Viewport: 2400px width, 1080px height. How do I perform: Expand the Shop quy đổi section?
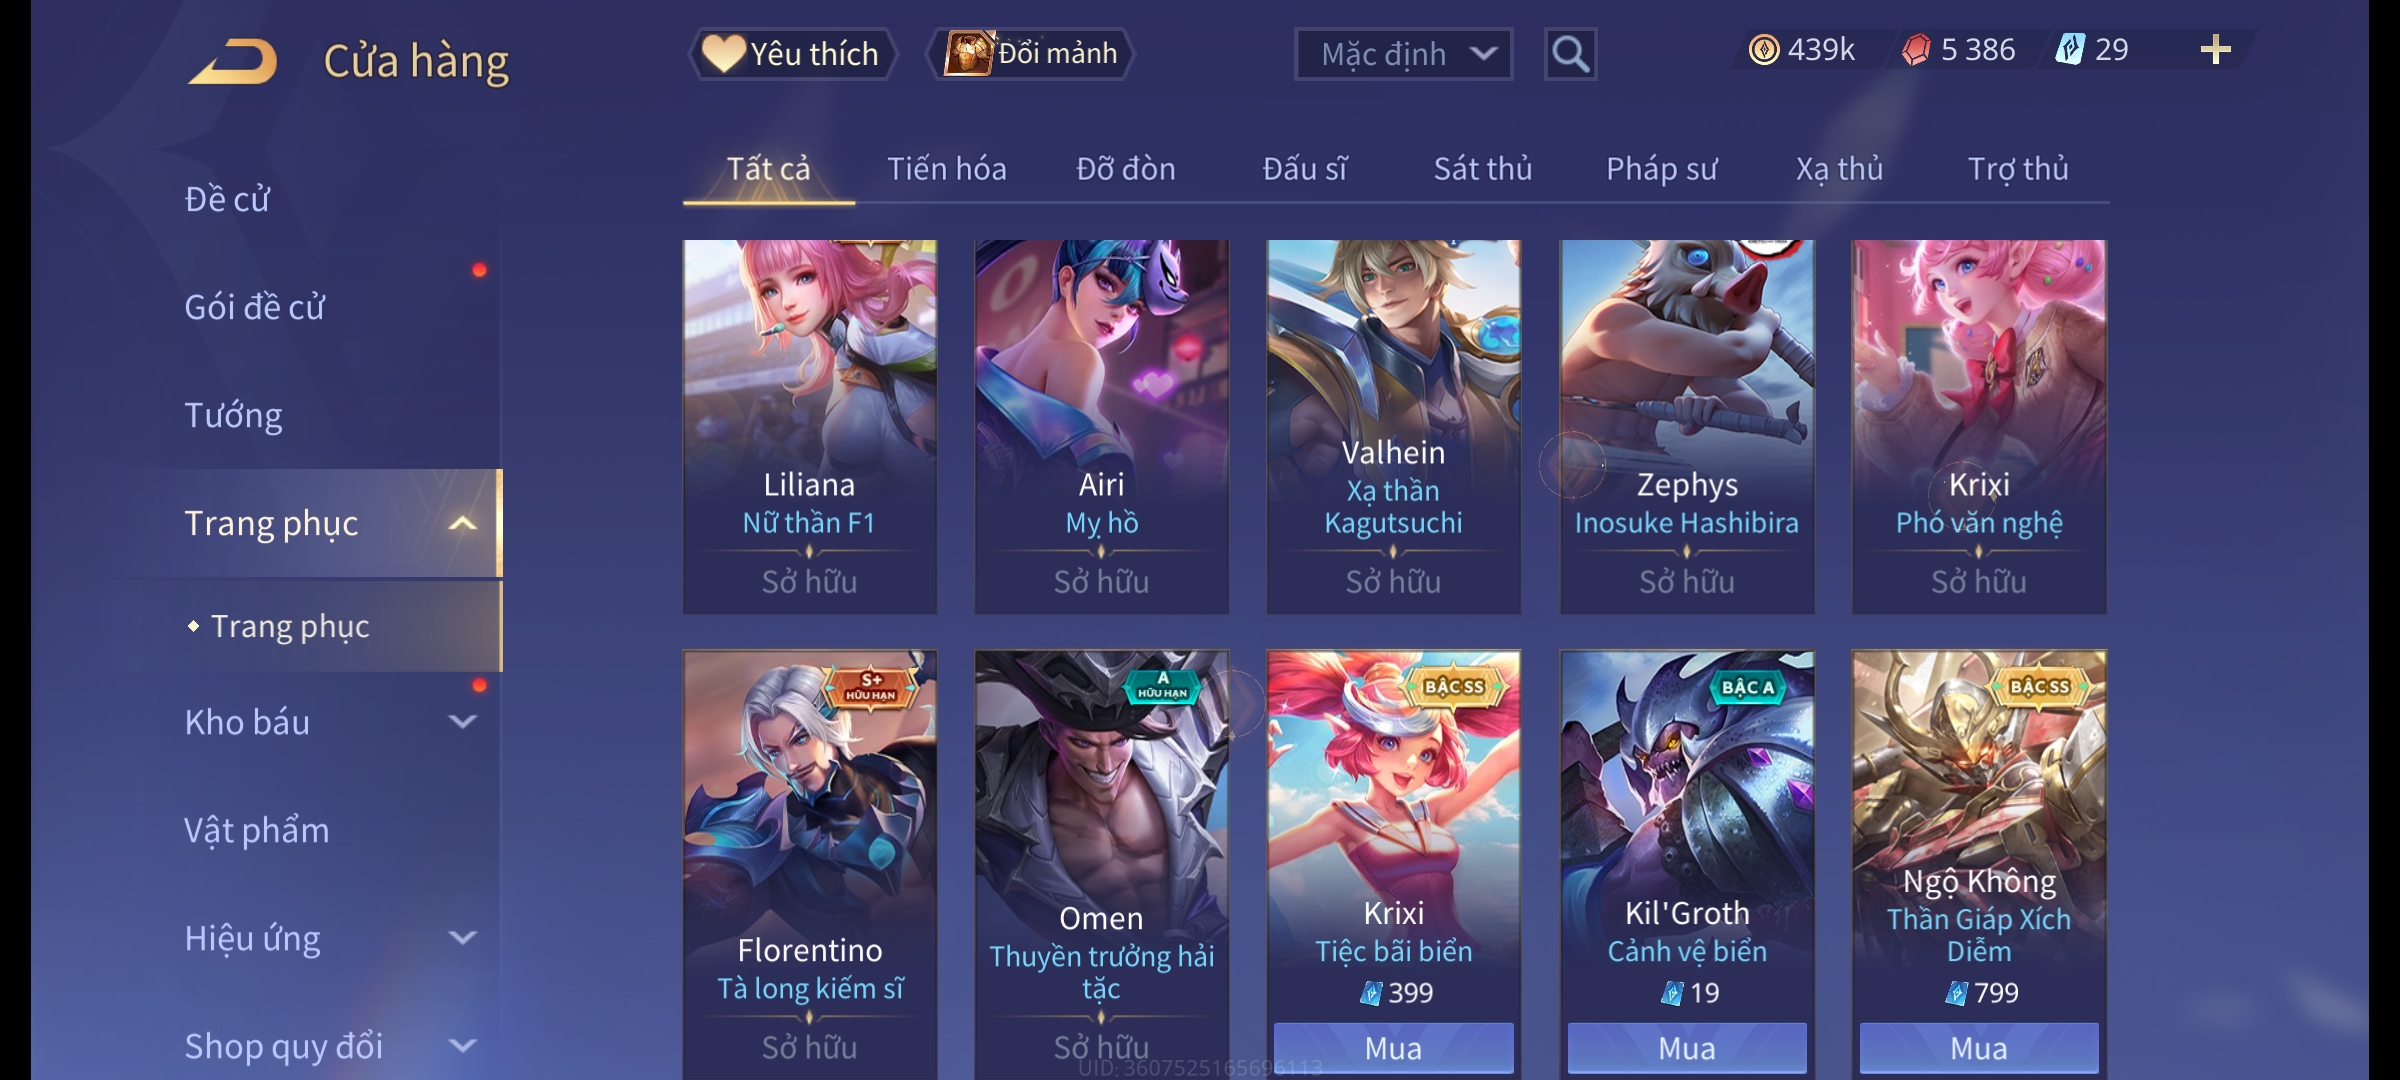(462, 1046)
